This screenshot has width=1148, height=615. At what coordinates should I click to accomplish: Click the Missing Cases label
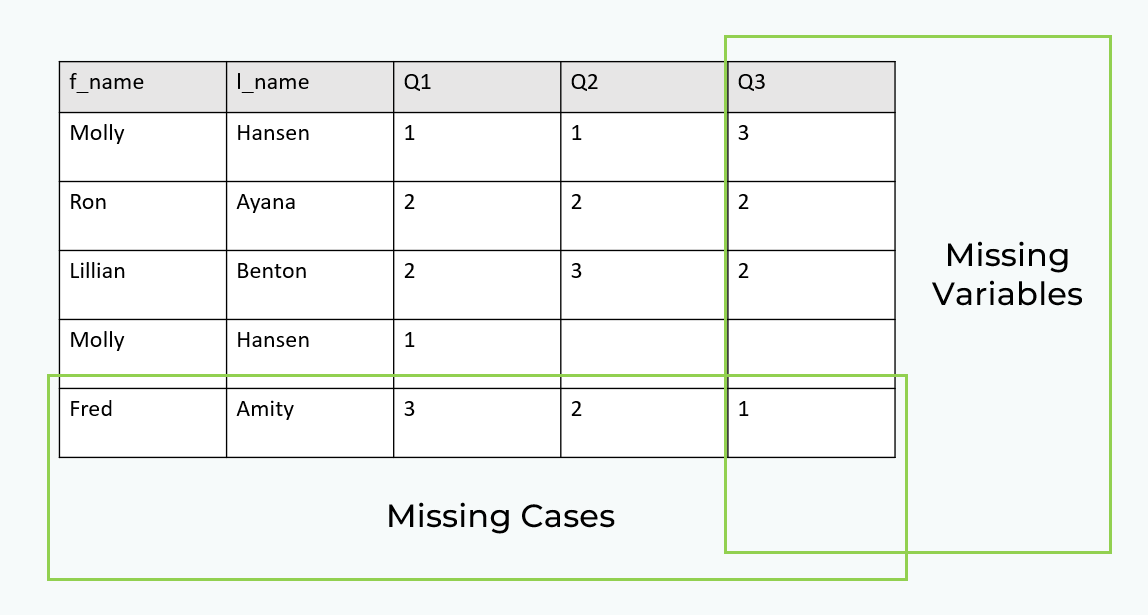coord(500,516)
